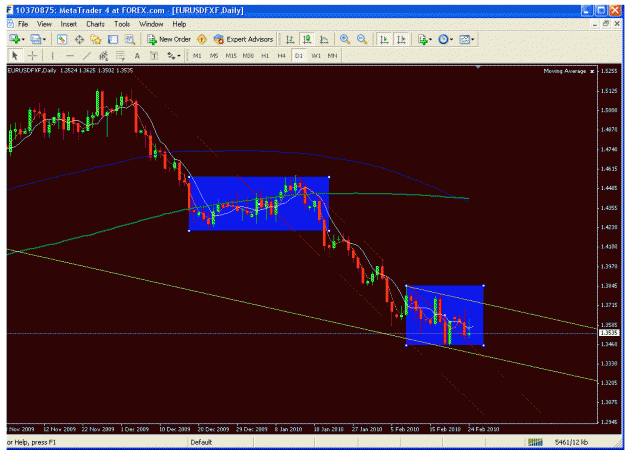Open the Help menu
Viewport: 625px width, 450px height.
pos(179,24)
